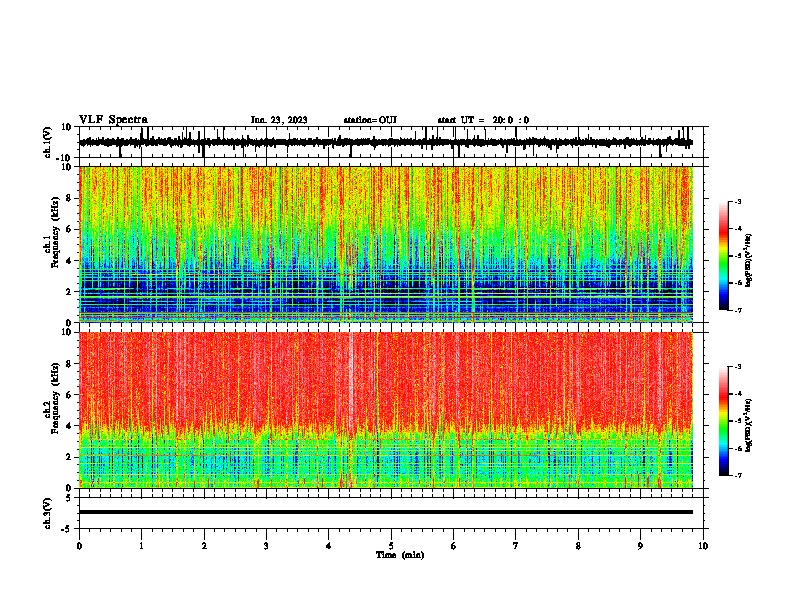Screen dimensions: 792x612
Task: Click the ch.3(V) axis label
Action: (48, 513)
